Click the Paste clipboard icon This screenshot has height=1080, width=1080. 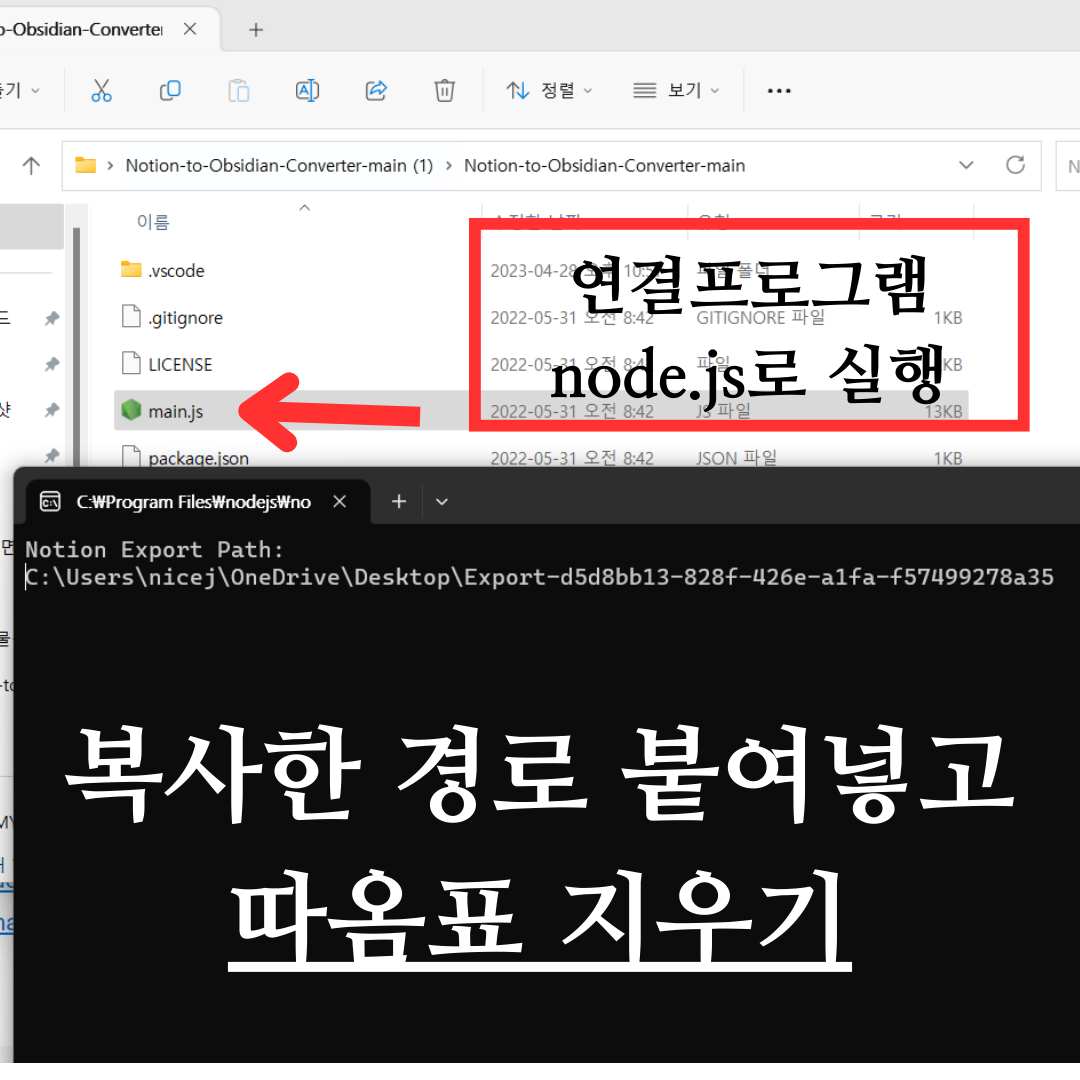[x=238, y=90]
